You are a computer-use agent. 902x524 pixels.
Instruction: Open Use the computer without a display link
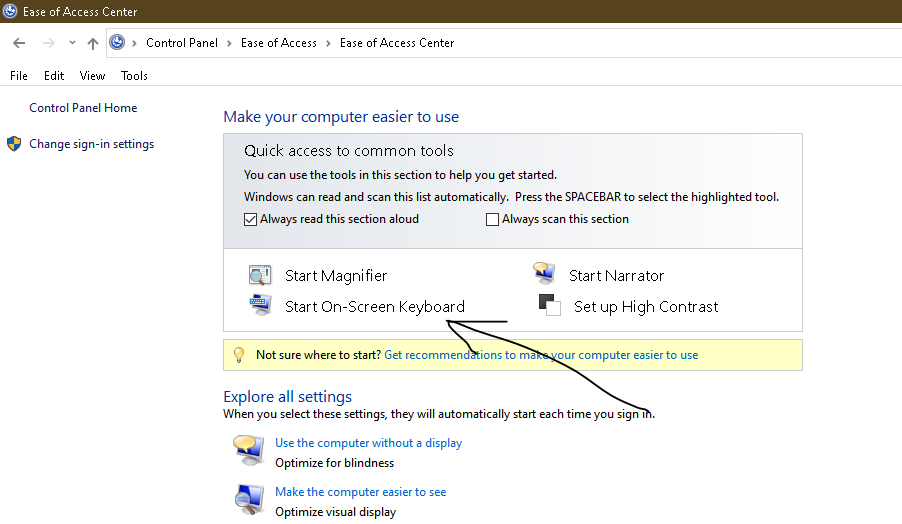coord(368,443)
